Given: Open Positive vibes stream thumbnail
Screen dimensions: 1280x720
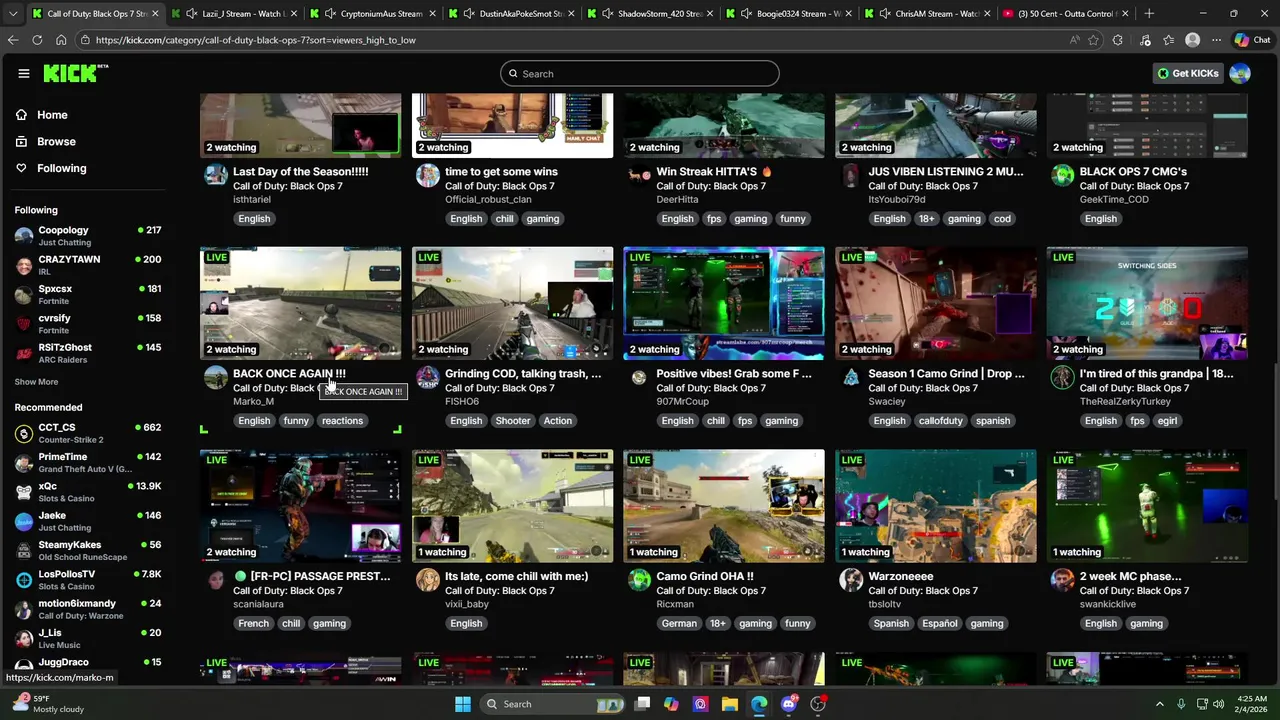Looking at the screenshot, I should pyautogui.click(x=724, y=303).
